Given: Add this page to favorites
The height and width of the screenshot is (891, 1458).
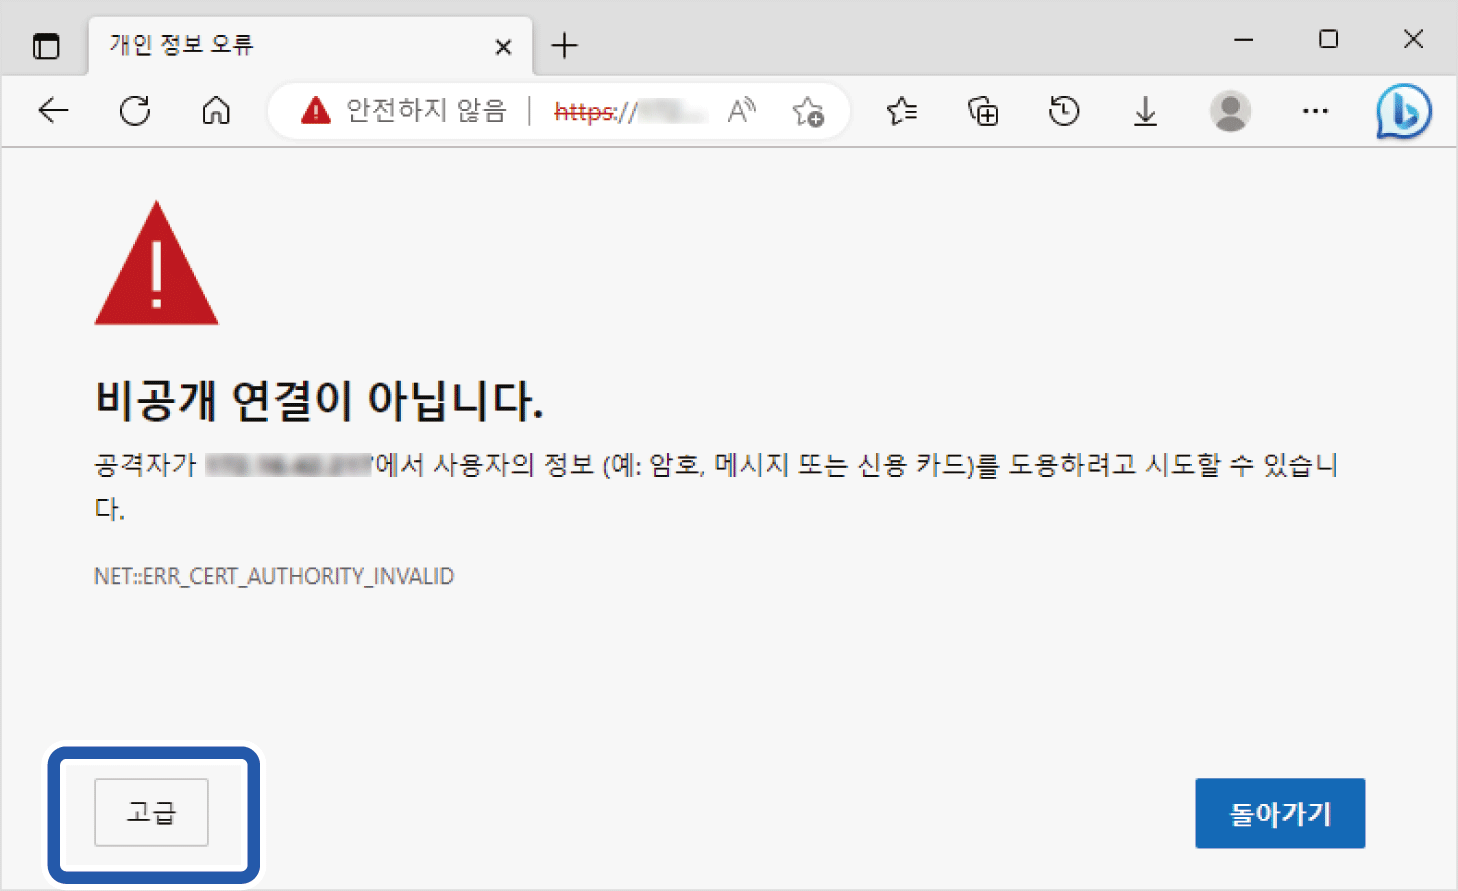Looking at the screenshot, I should pos(808,112).
